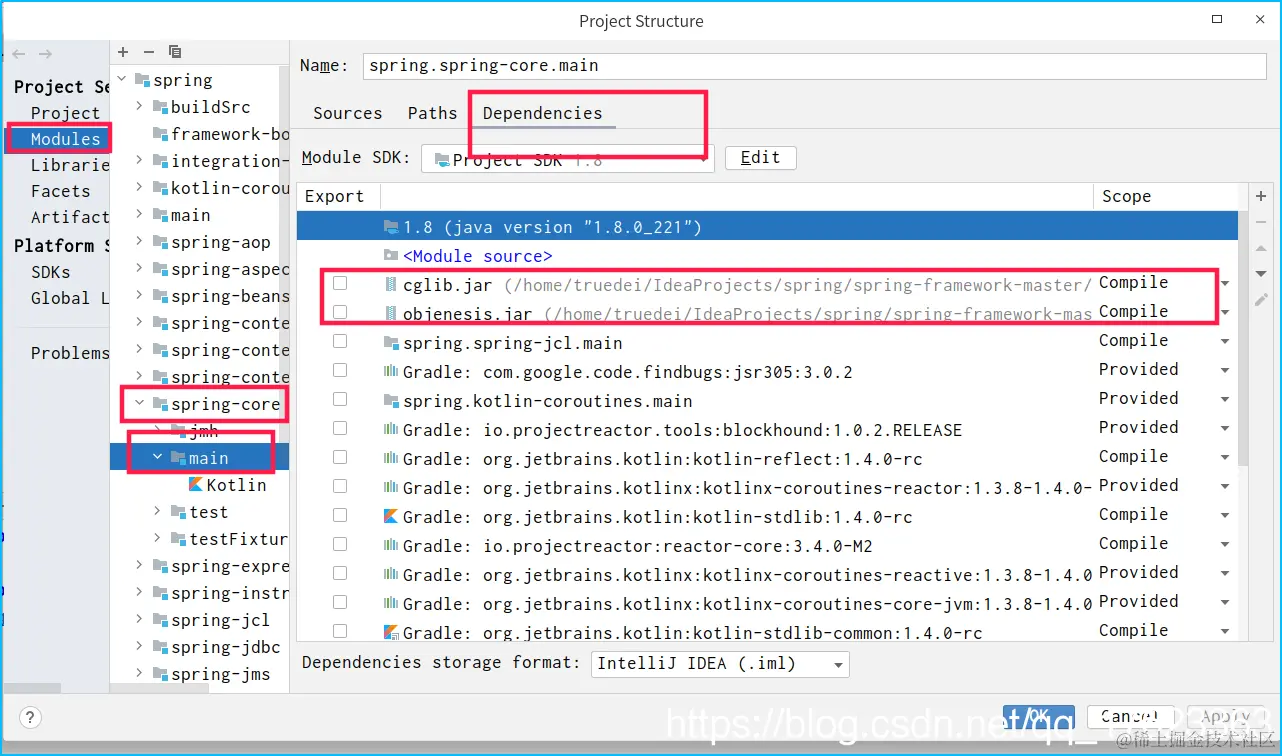This screenshot has width=1282, height=756.
Task: Click the dependencies list vertical scrollbar
Action: [x=1243, y=339]
